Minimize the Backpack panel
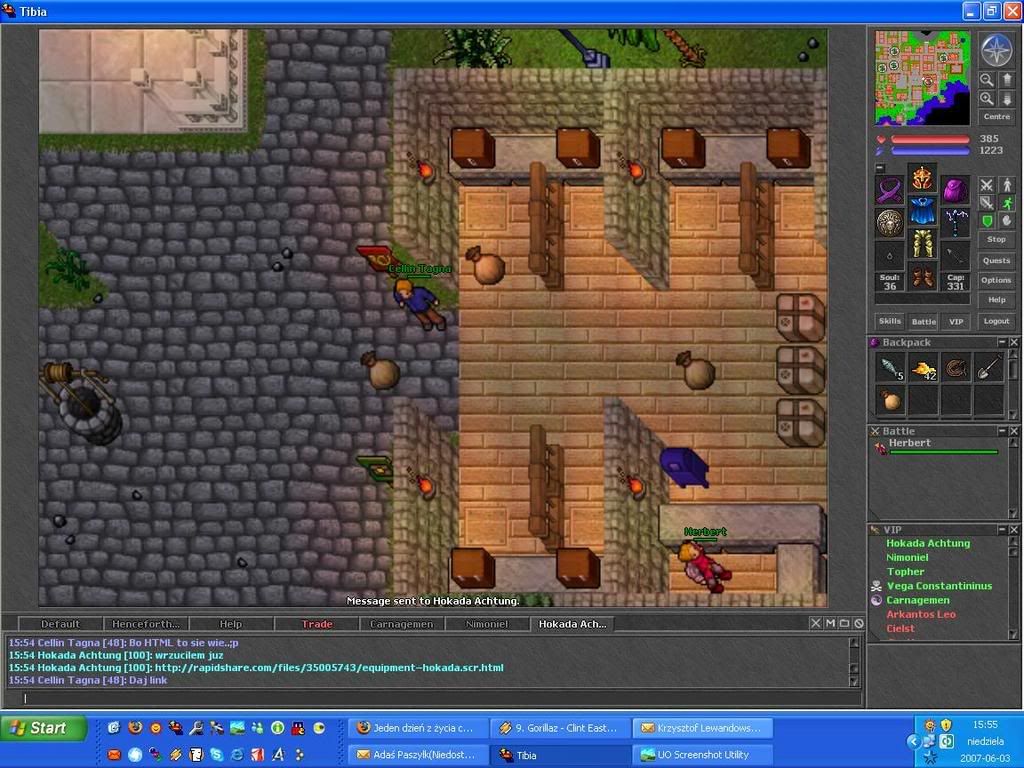Screen dimensions: 1024x768 [1002, 342]
